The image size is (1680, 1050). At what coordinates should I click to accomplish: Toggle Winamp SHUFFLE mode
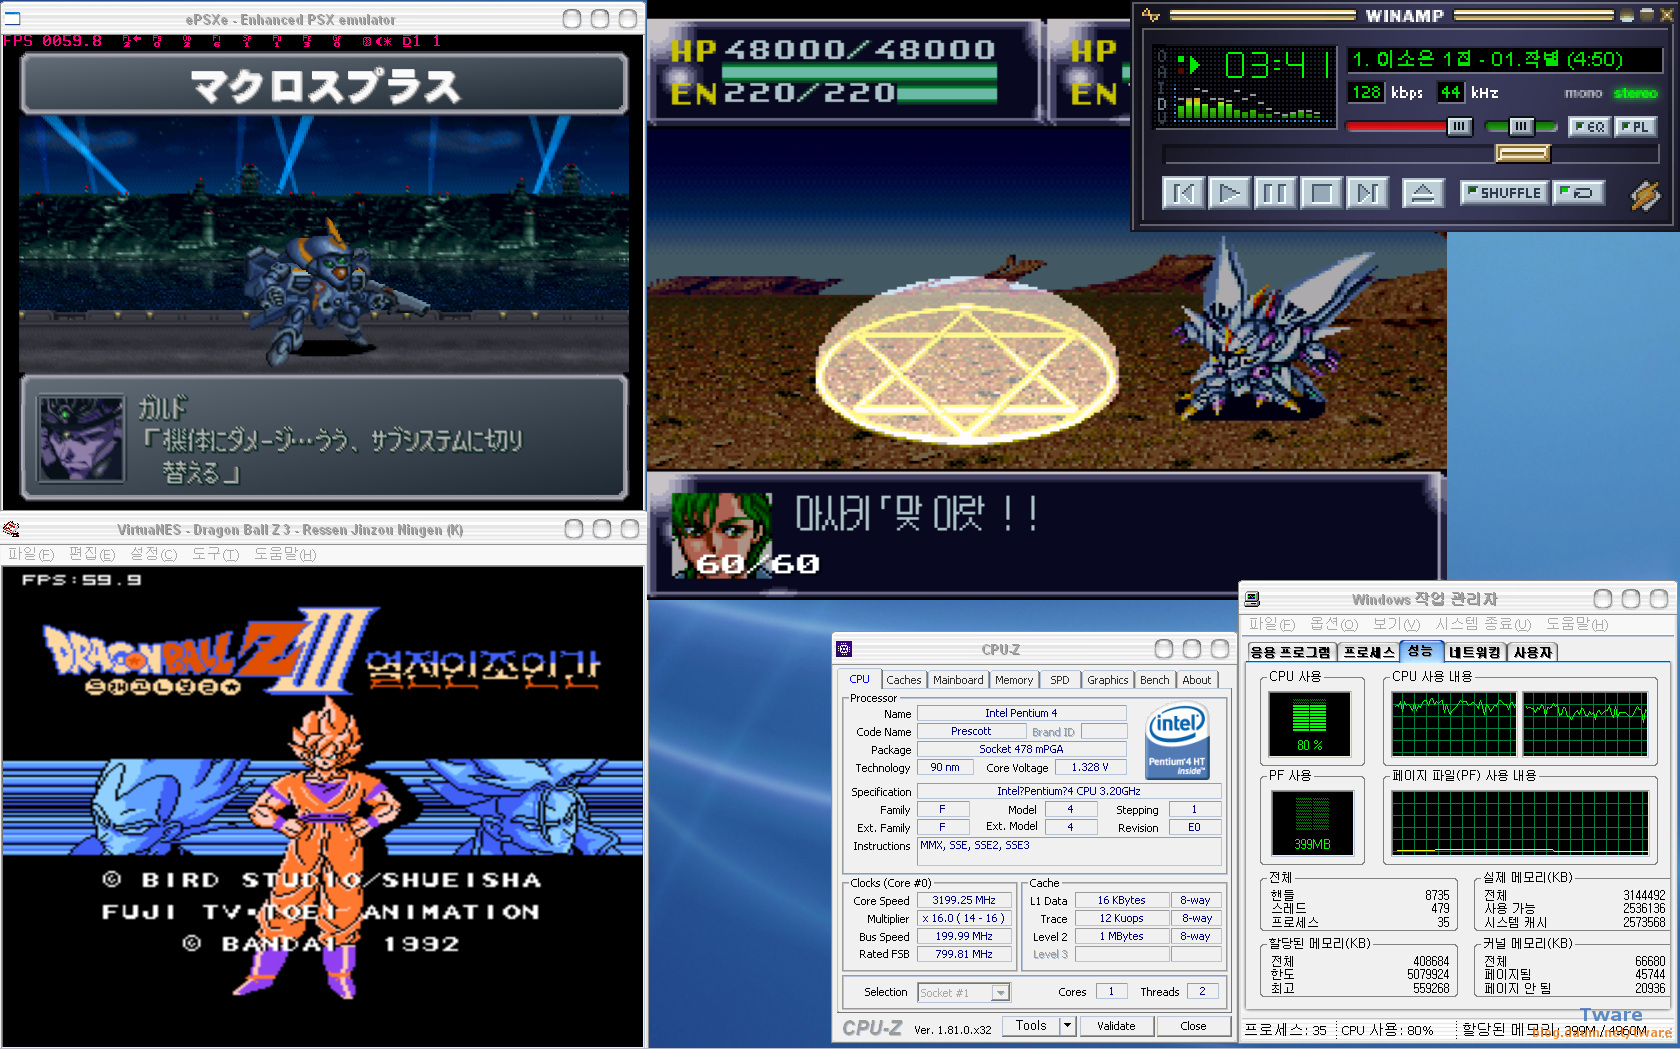1503,193
